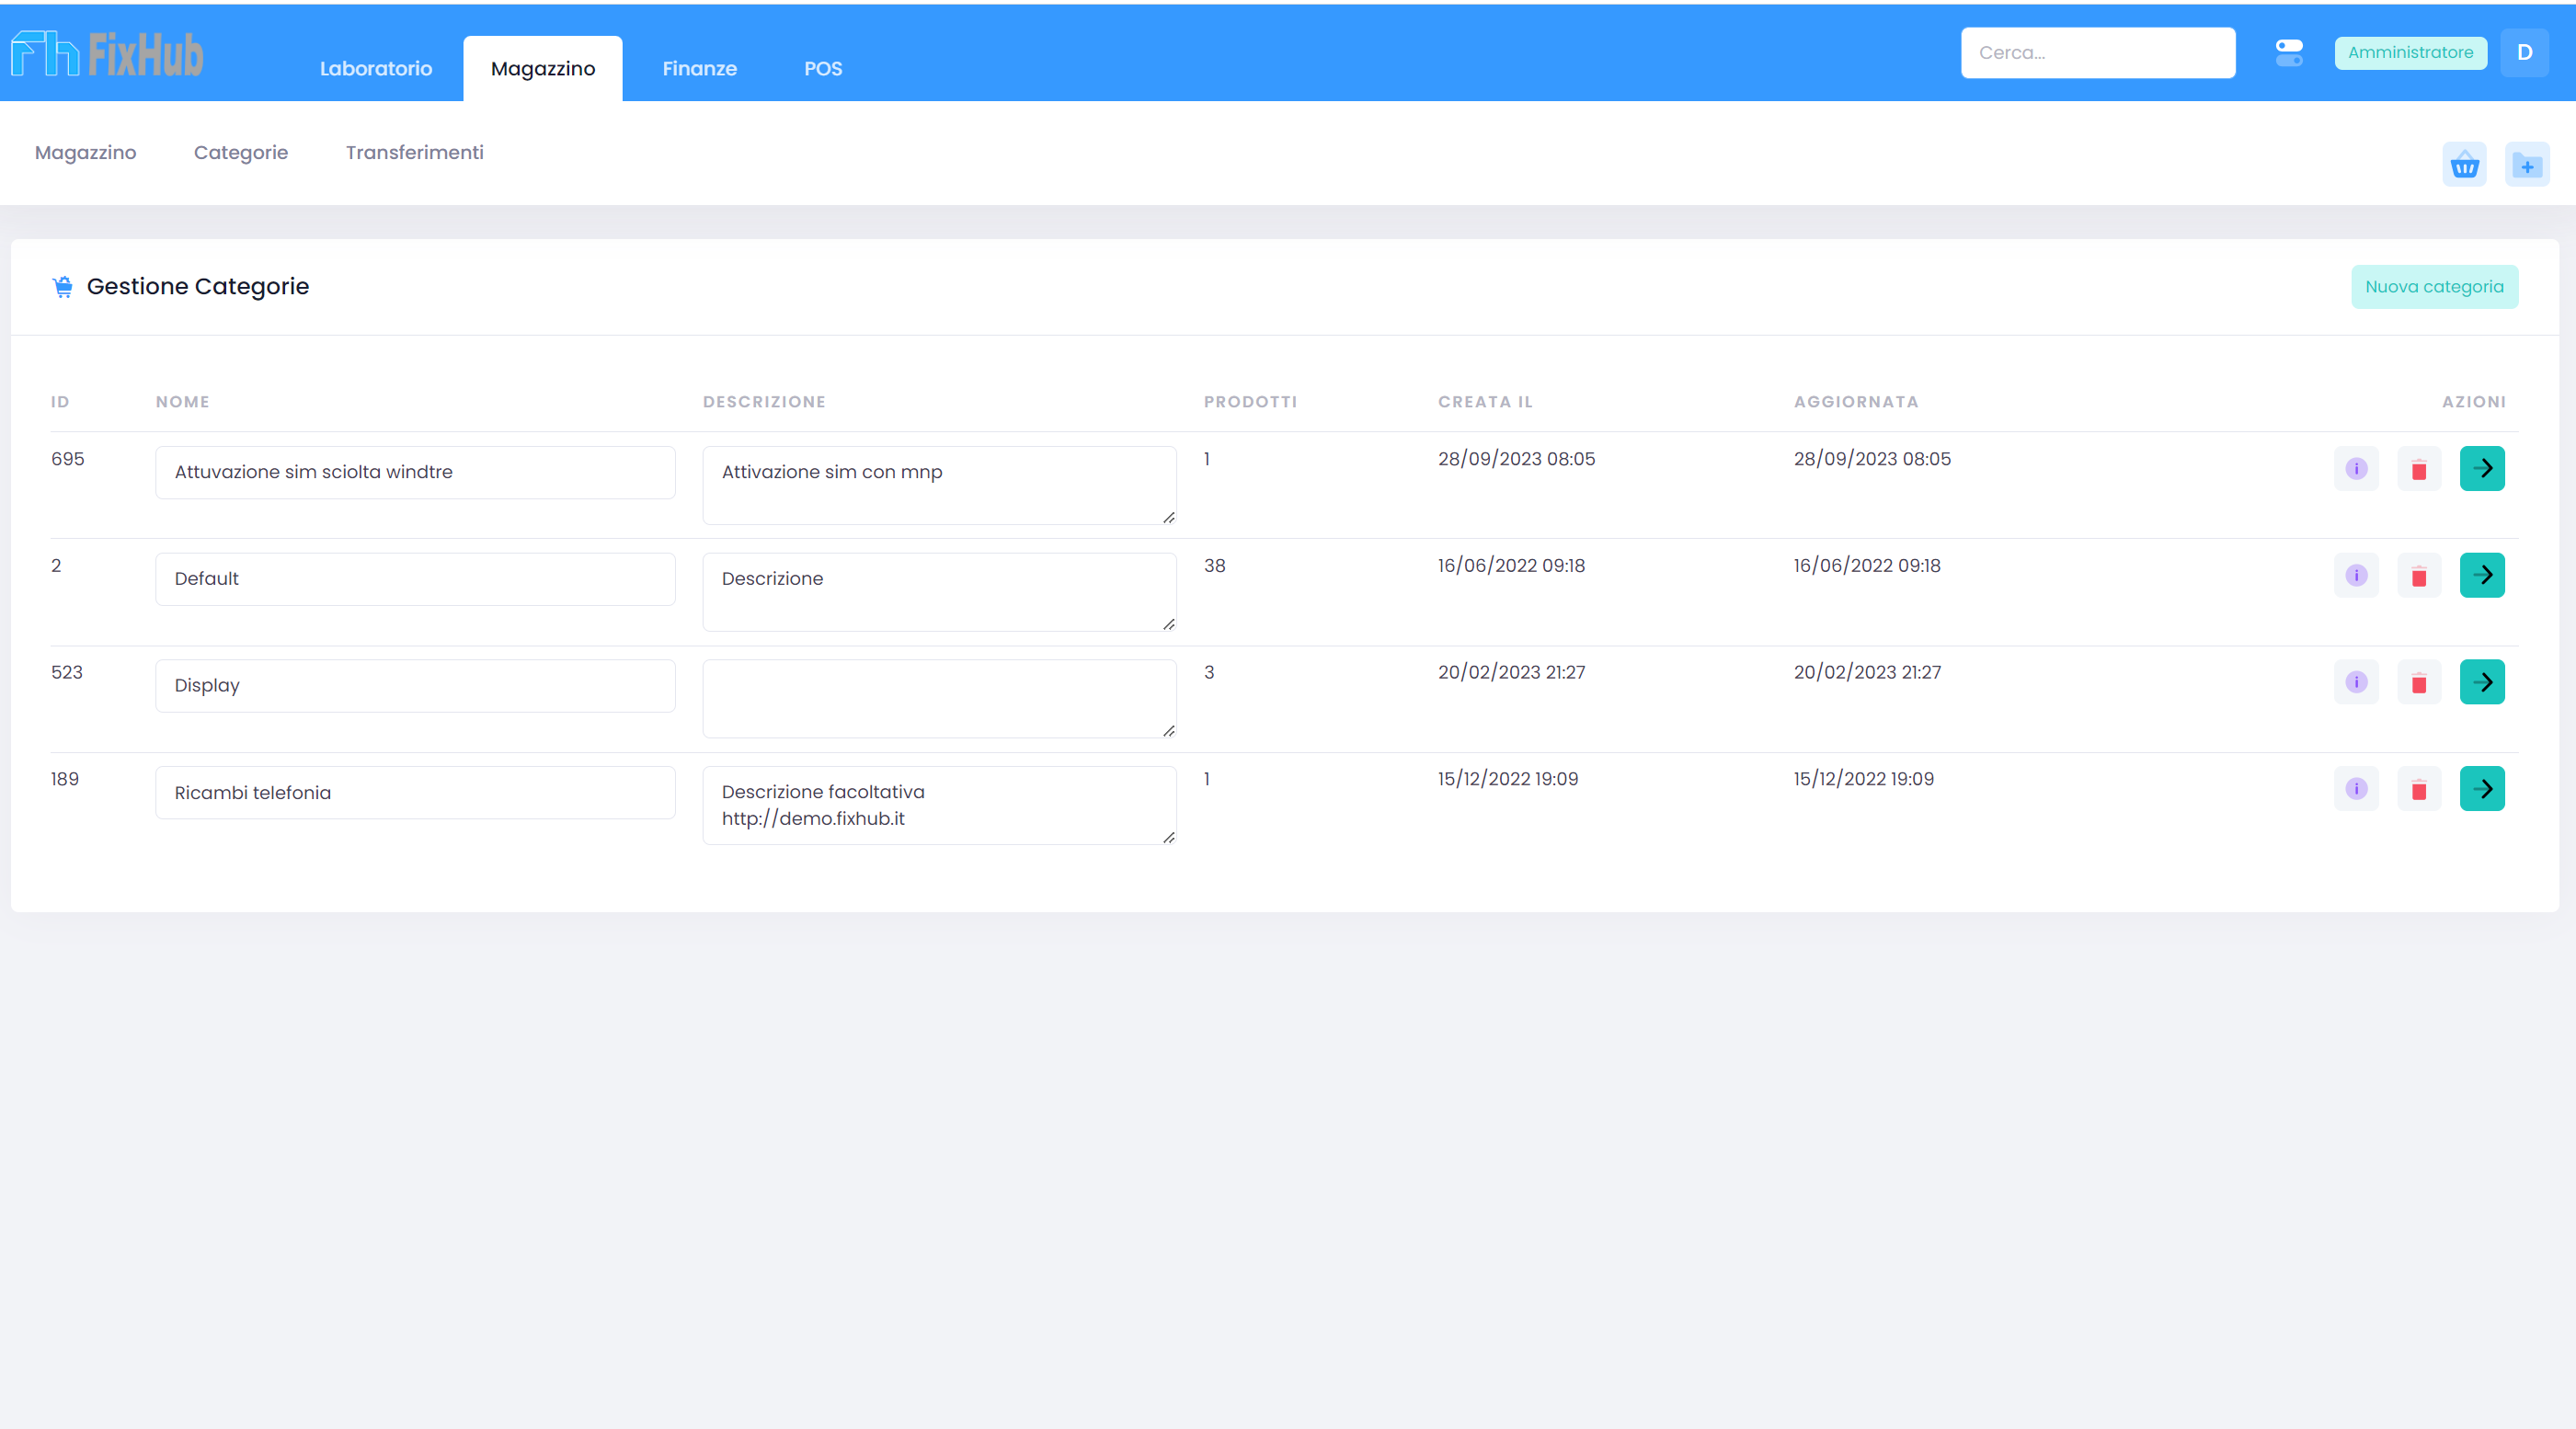Go to Transferimenti submenu

(x=414, y=153)
